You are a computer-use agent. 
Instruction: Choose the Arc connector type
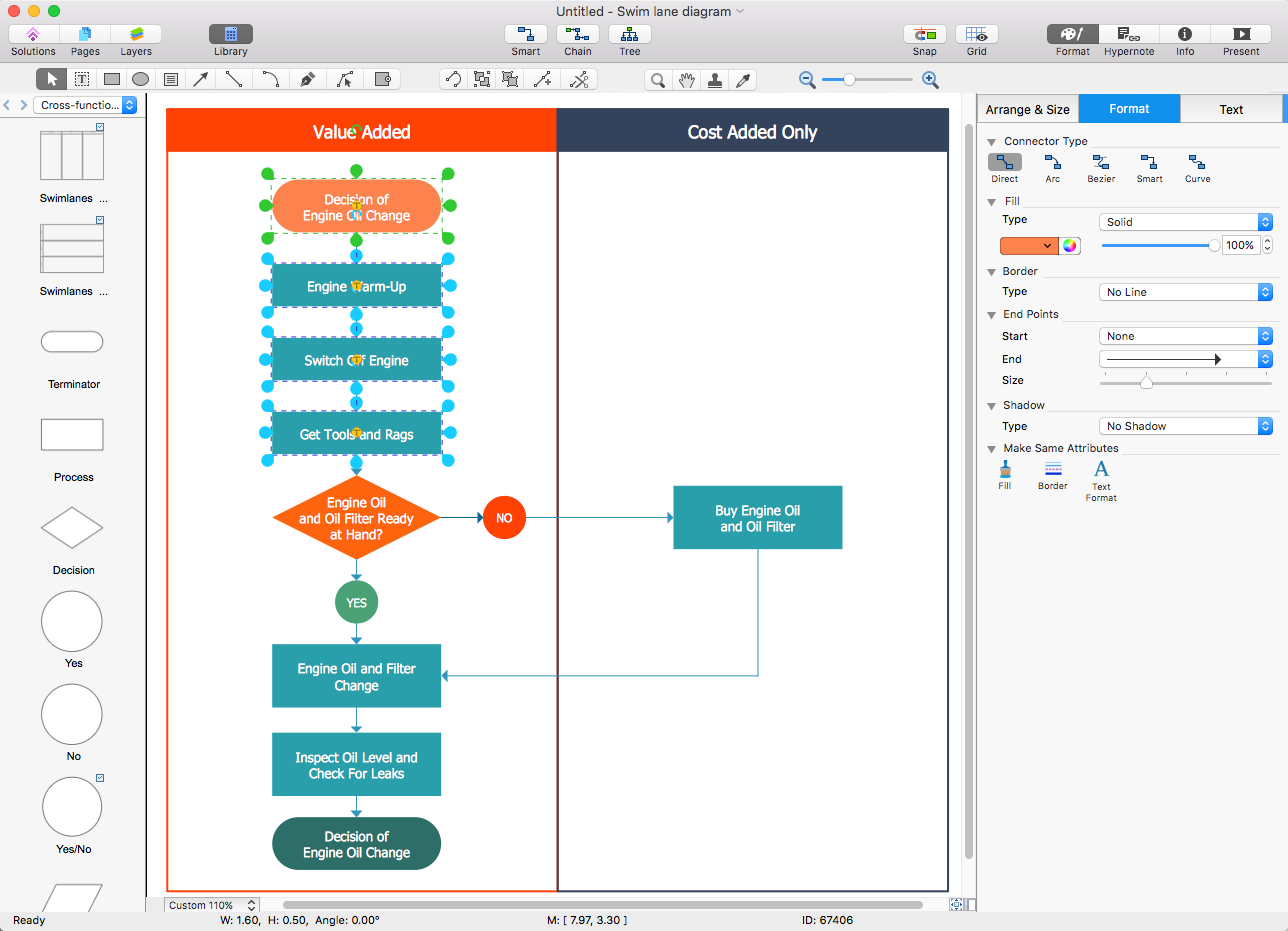tap(1053, 168)
